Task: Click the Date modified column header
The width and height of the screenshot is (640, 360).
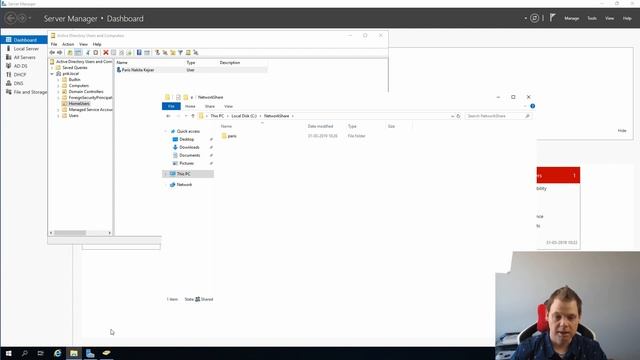Action: tap(320, 127)
